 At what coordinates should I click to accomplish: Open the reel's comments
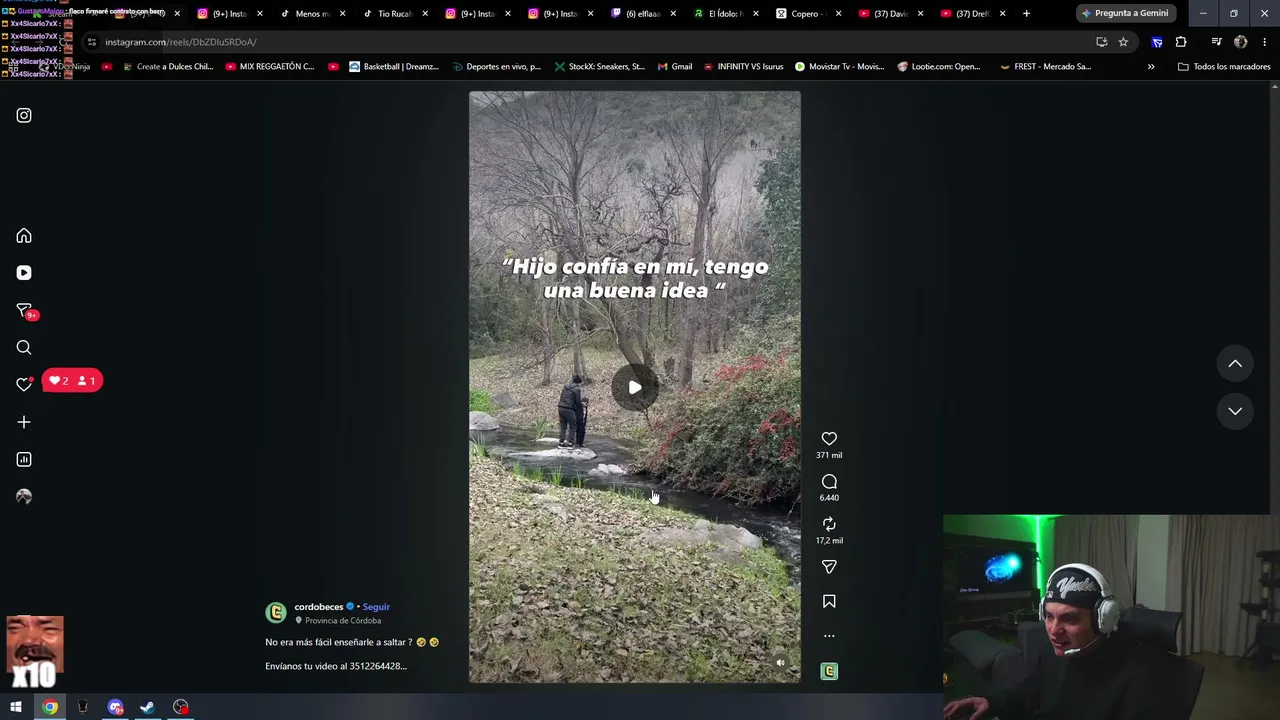(829, 482)
